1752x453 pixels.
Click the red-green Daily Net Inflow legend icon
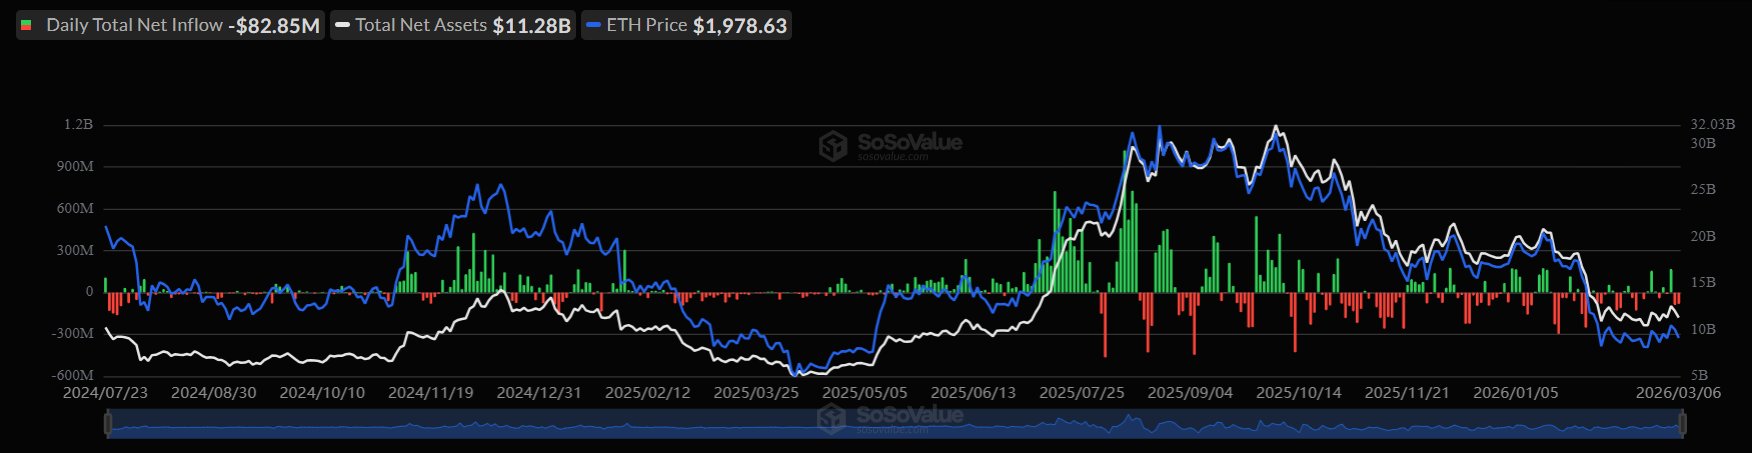(26, 25)
